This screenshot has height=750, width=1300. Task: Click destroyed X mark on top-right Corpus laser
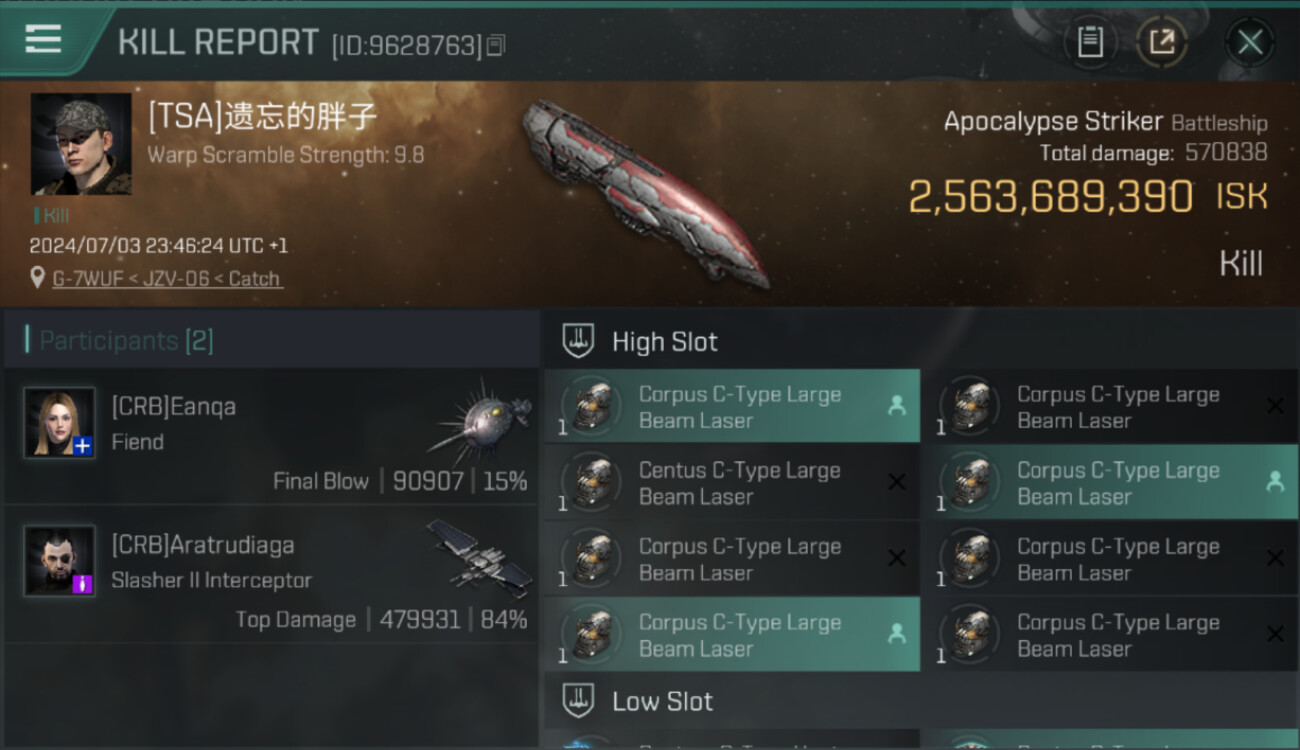pyautogui.click(x=1275, y=406)
